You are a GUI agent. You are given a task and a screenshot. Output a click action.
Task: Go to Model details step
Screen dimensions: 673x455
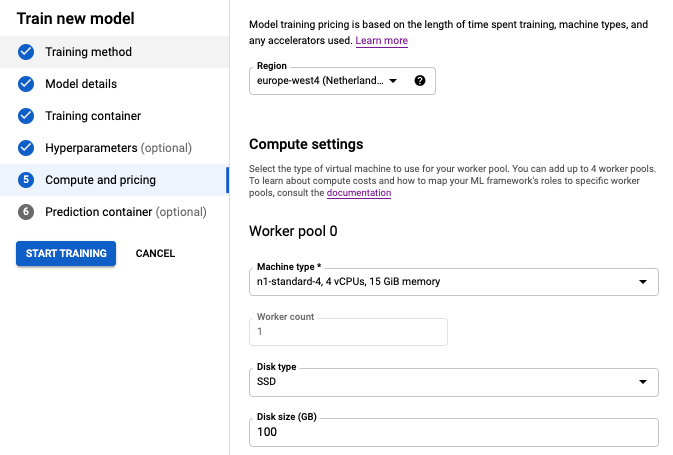(81, 84)
